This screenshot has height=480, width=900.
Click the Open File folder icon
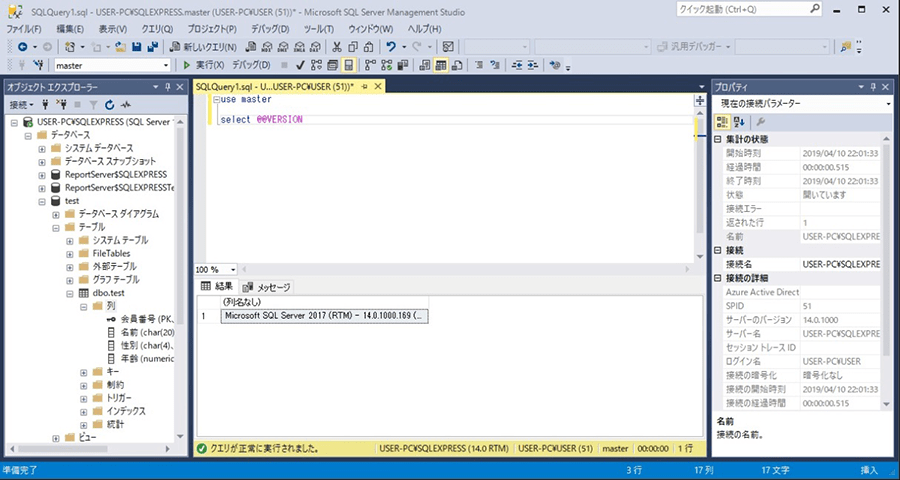121,47
